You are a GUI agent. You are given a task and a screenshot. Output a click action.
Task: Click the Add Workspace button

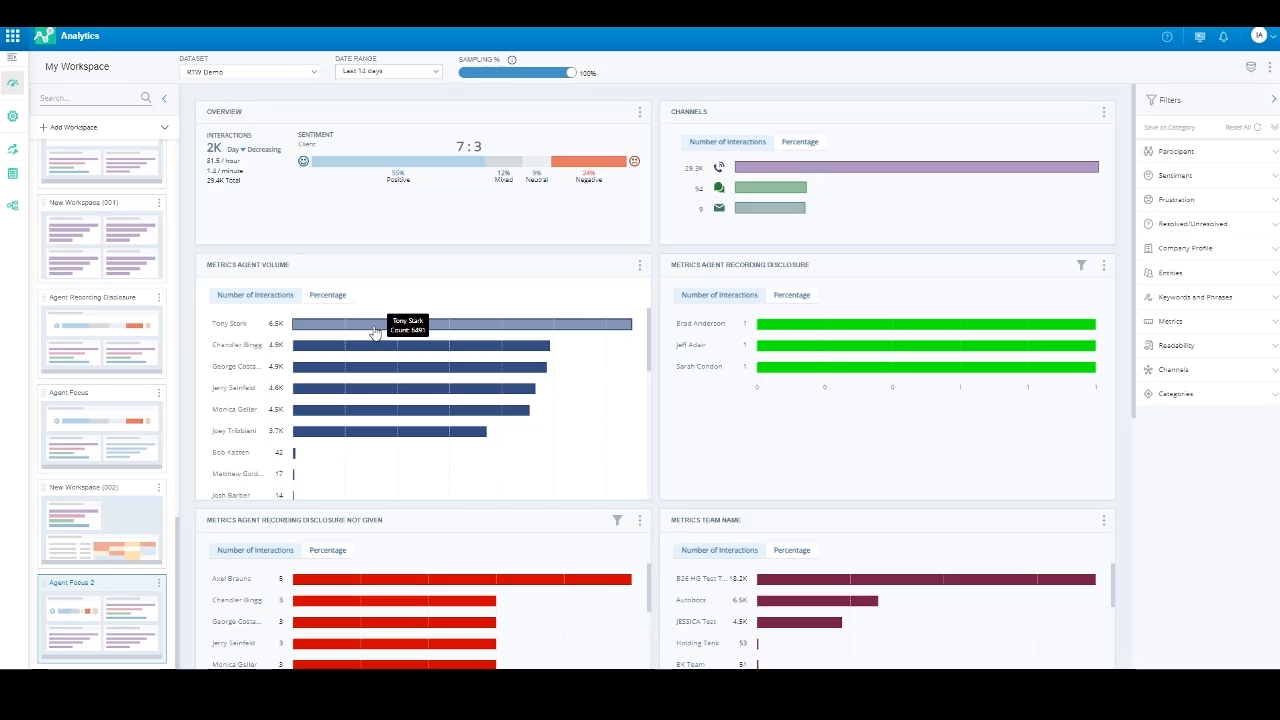70,127
